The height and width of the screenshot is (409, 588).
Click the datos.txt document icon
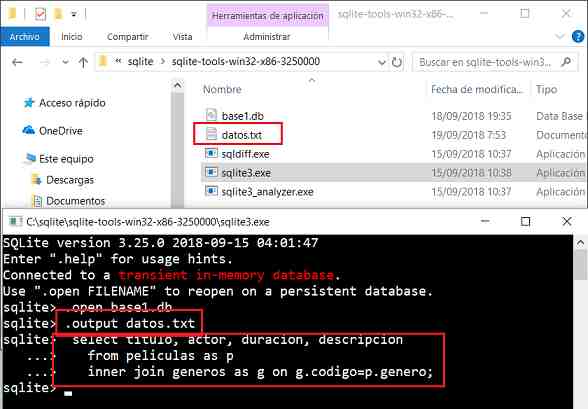pos(212,134)
